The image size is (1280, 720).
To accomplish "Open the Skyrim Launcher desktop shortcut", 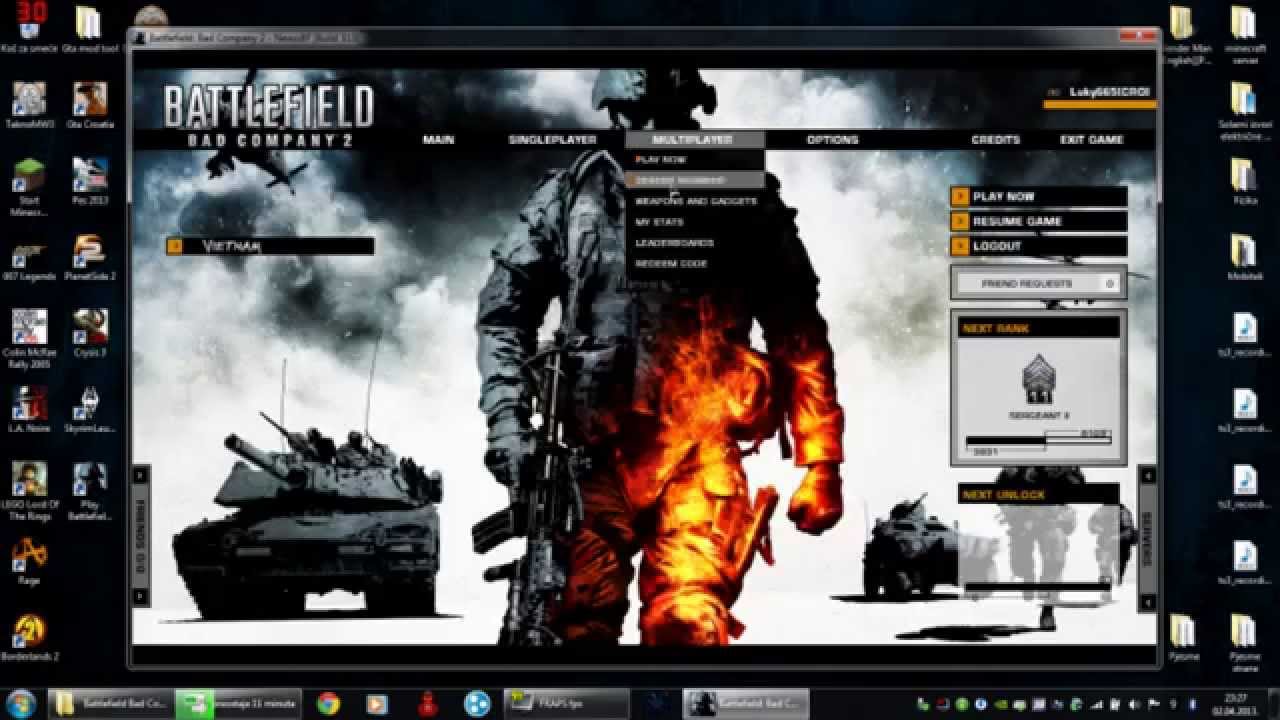I will pyautogui.click(x=90, y=410).
